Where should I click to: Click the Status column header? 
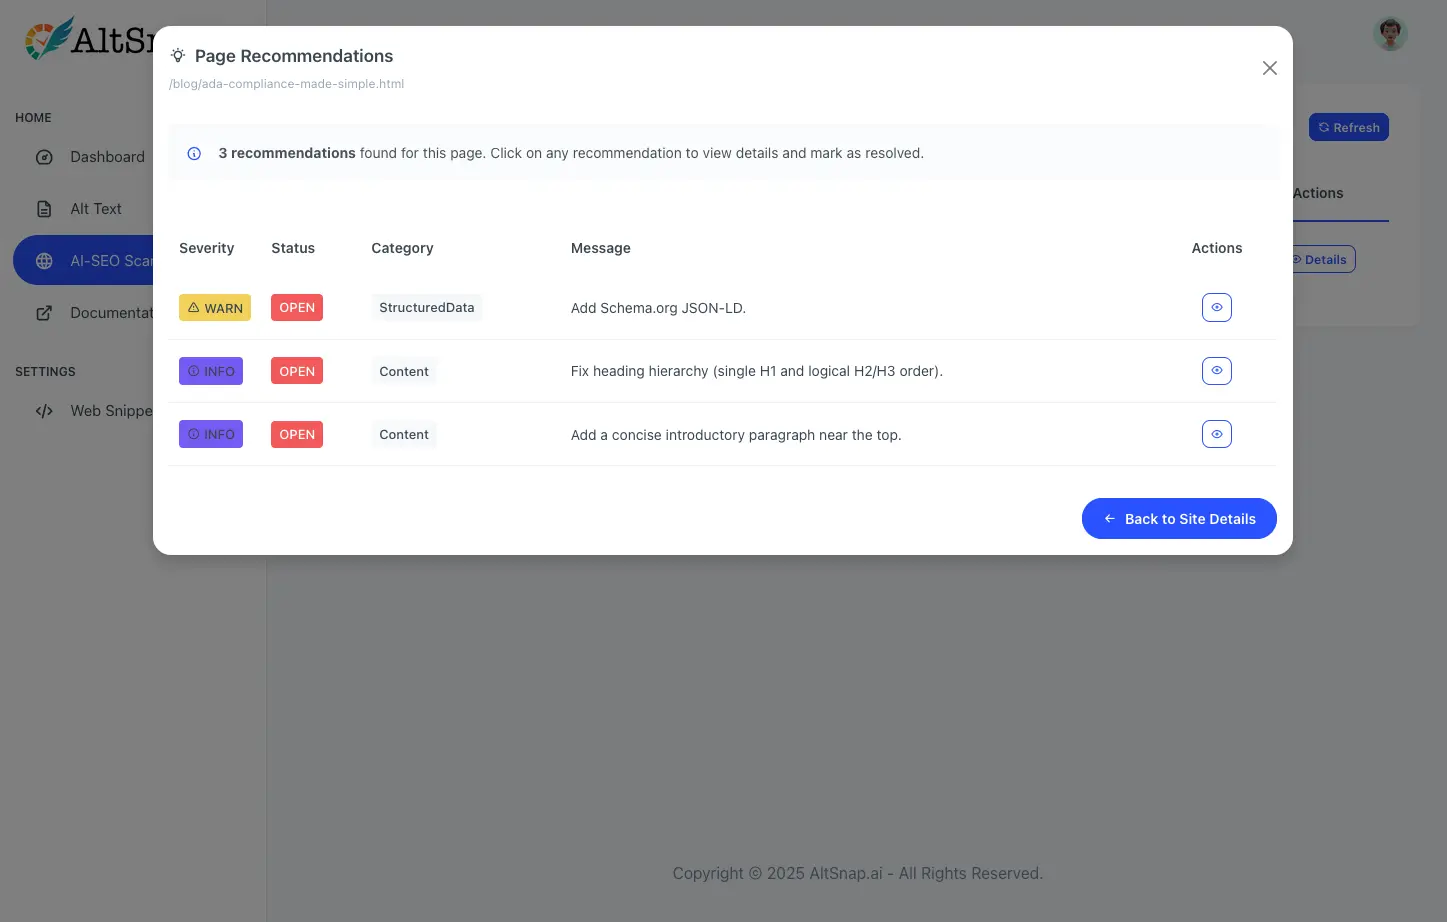point(293,248)
